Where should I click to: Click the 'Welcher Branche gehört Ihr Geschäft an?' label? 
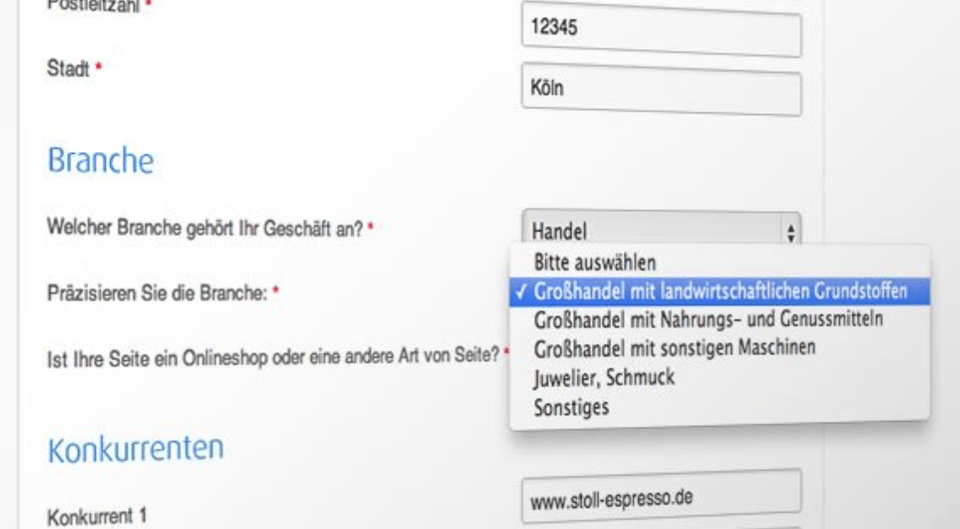(204, 228)
